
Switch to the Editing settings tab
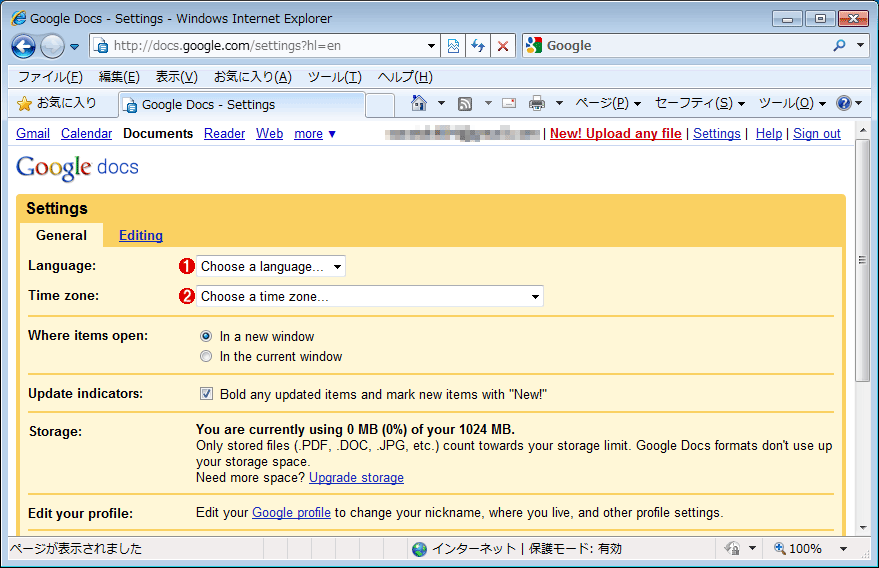141,235
